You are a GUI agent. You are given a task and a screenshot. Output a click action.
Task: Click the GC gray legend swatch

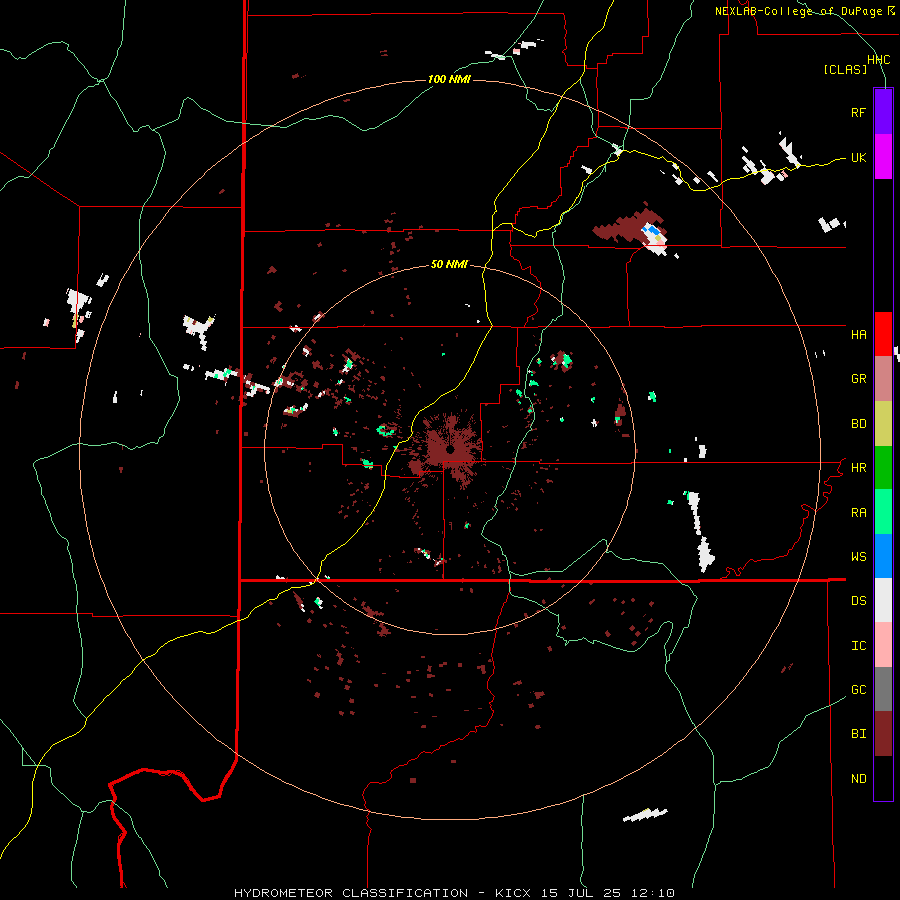click(x=883, y=689)
